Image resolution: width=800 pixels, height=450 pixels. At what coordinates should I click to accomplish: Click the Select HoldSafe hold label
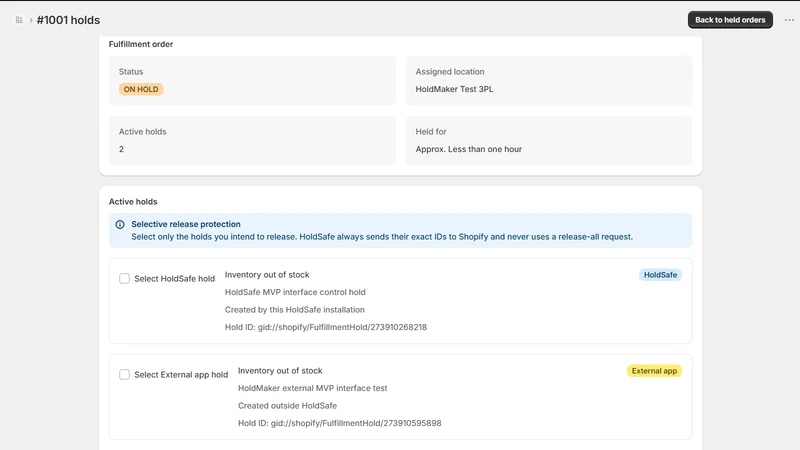(x=174, y=279)
